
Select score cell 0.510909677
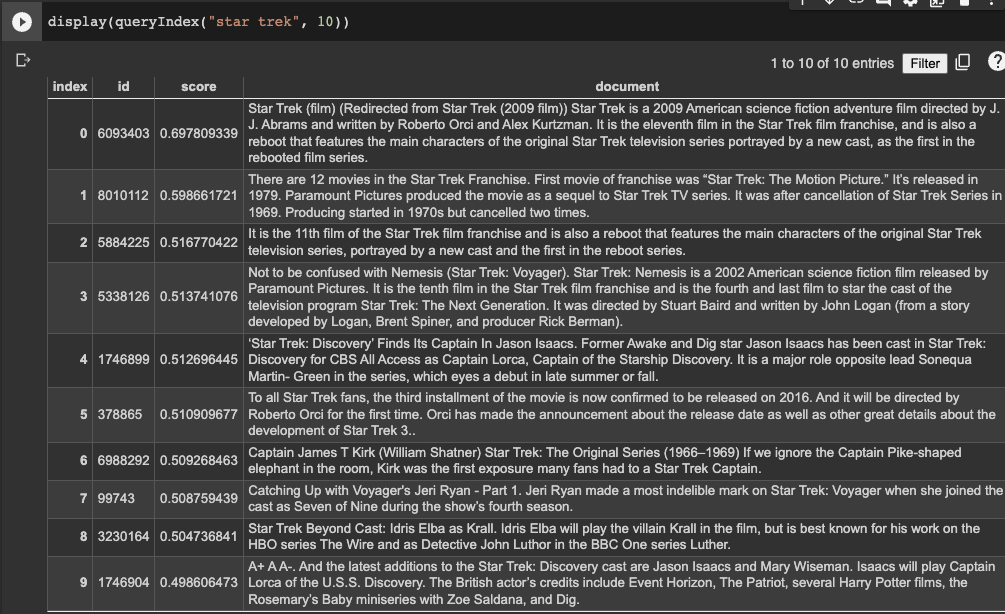click(199, 414)
